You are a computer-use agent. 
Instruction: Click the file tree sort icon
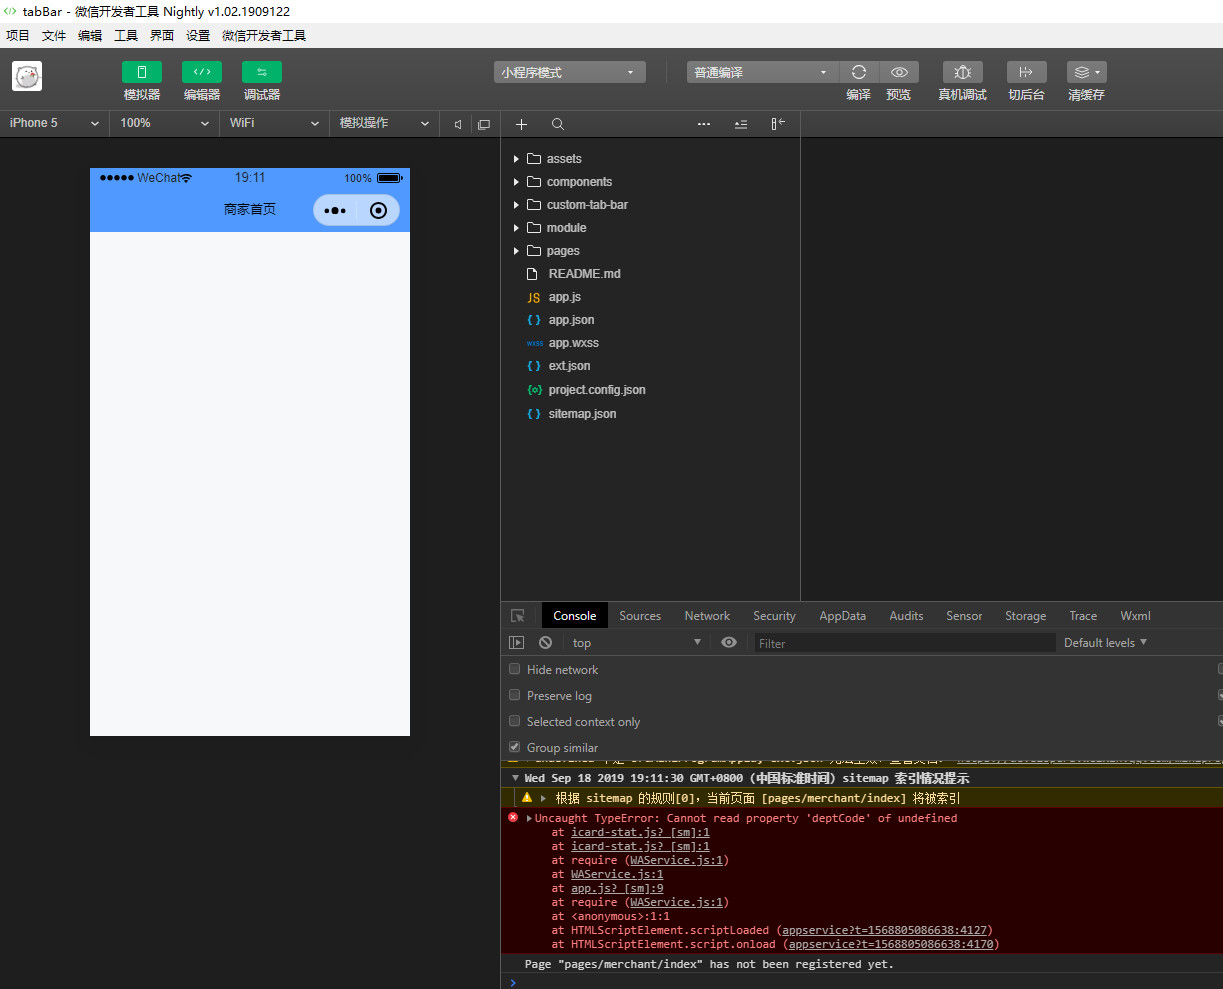(x=741, y=124)
